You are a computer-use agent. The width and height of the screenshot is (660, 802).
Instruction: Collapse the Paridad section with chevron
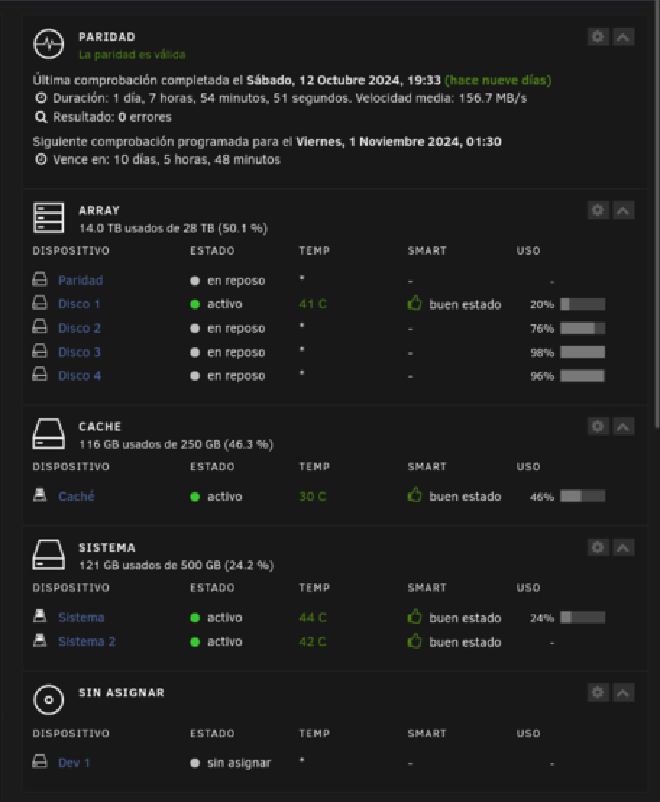tap(623, 37)
